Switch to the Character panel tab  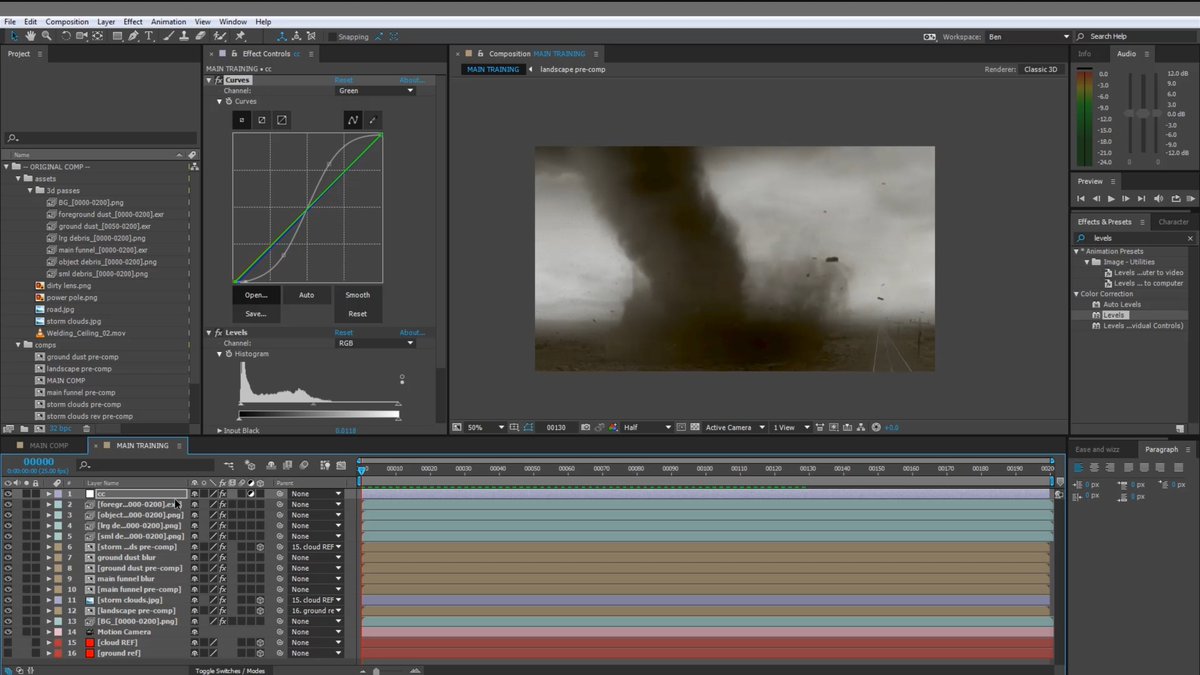[1173, 222]
